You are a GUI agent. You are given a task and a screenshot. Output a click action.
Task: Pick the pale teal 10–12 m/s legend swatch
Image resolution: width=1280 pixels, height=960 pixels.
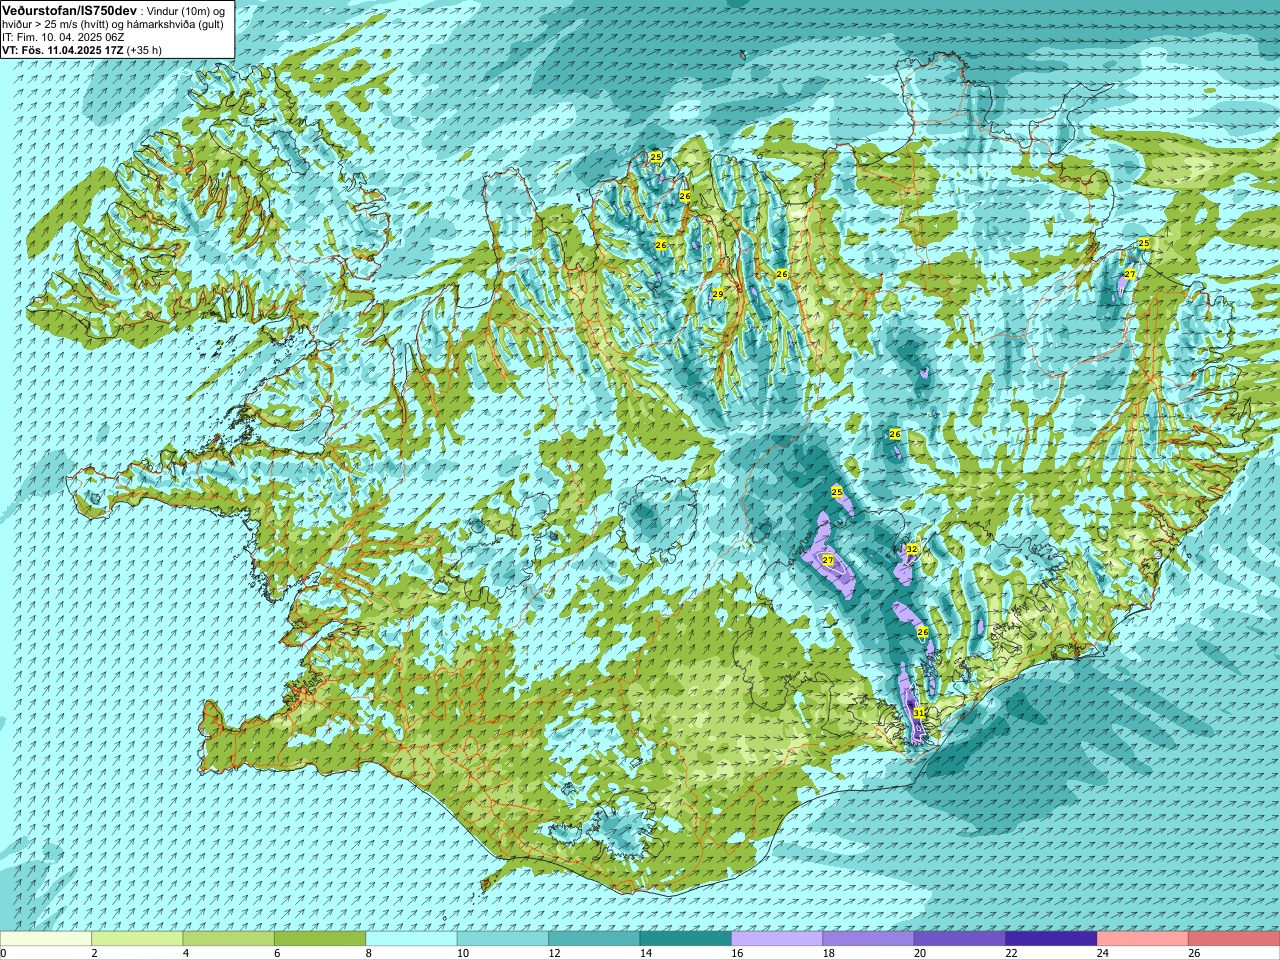tap(502, 939)
